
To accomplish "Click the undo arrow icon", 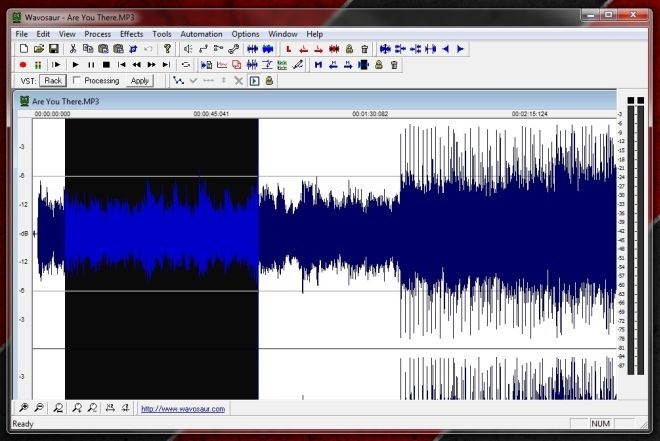I will [148, 49].
